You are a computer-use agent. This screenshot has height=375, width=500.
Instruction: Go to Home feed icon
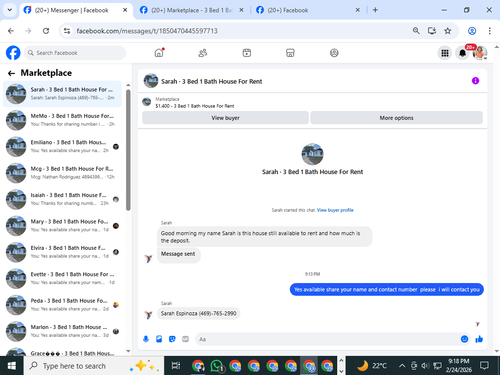tap(159, 53)
